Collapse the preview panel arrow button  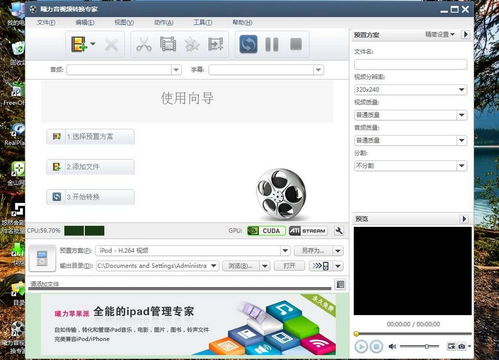click(464, 219)
